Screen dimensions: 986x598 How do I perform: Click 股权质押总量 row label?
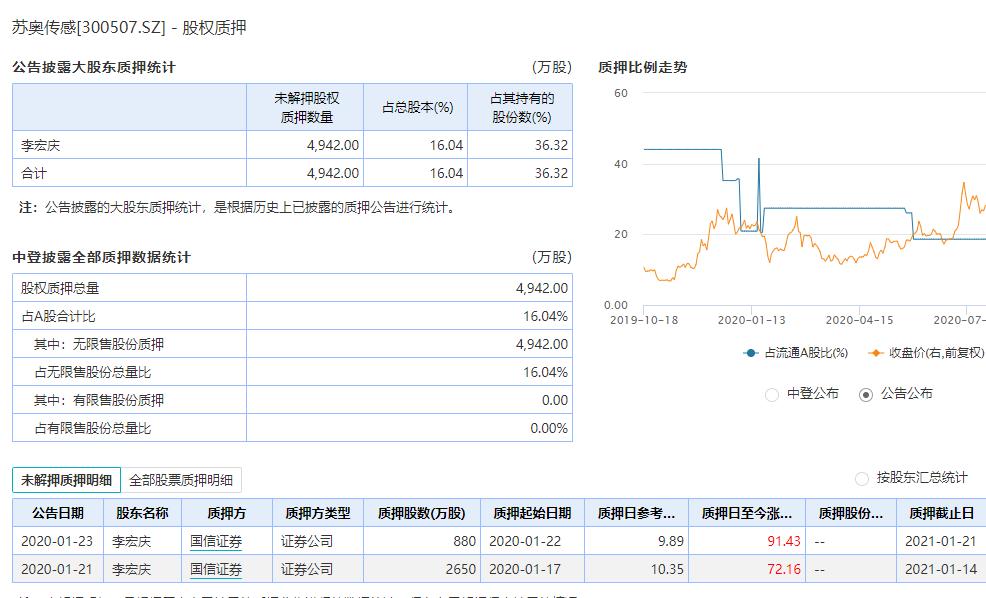click(x=60, y=288)
